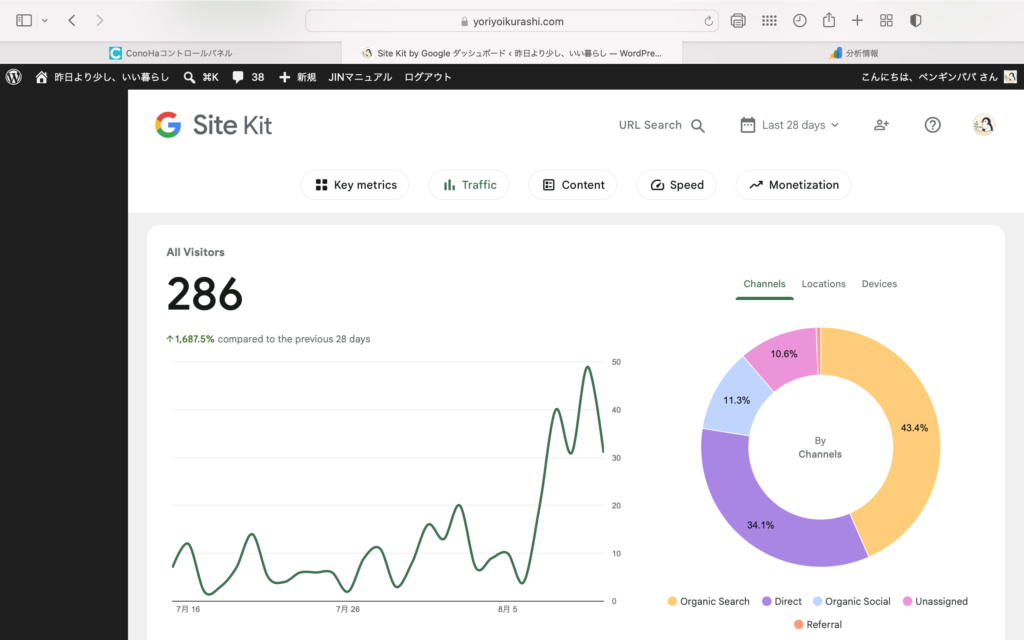The height and width of the screenshot is (640, 1024).
Task: Click the 7月 26 axis label
Action: 348,609
